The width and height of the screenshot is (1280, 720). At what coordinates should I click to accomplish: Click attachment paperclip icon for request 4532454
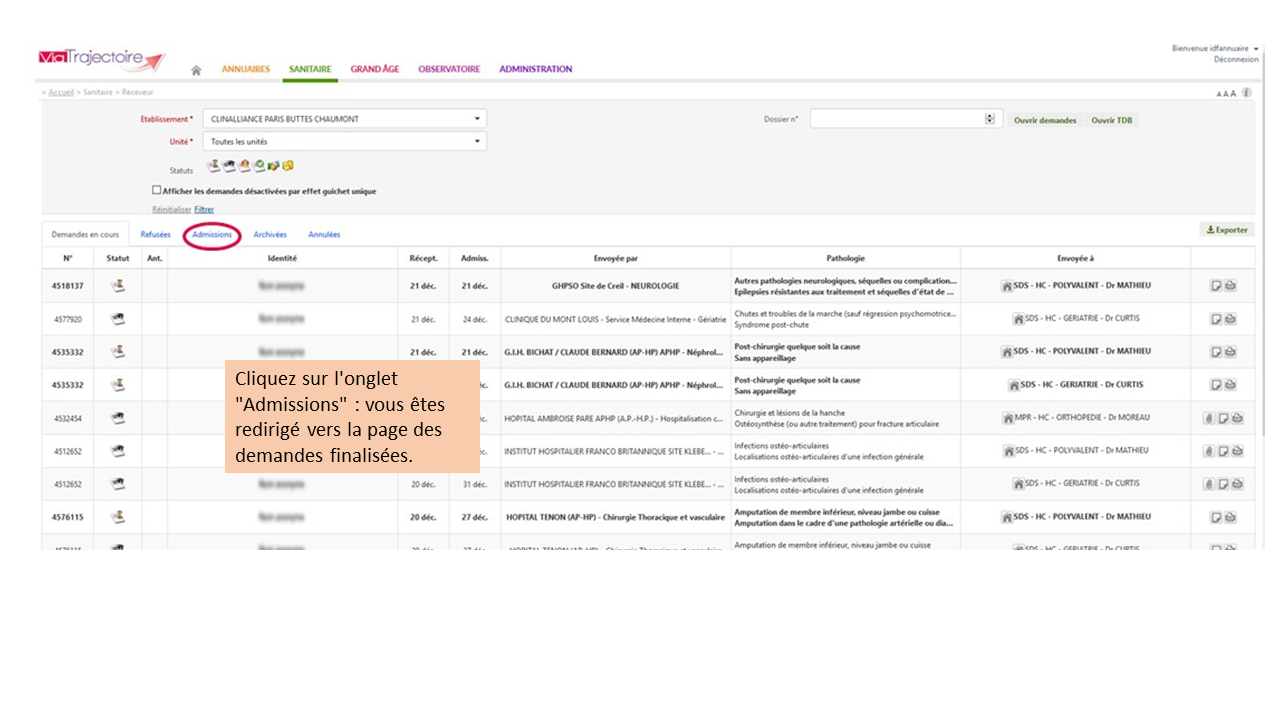(x=1208, y=418)
